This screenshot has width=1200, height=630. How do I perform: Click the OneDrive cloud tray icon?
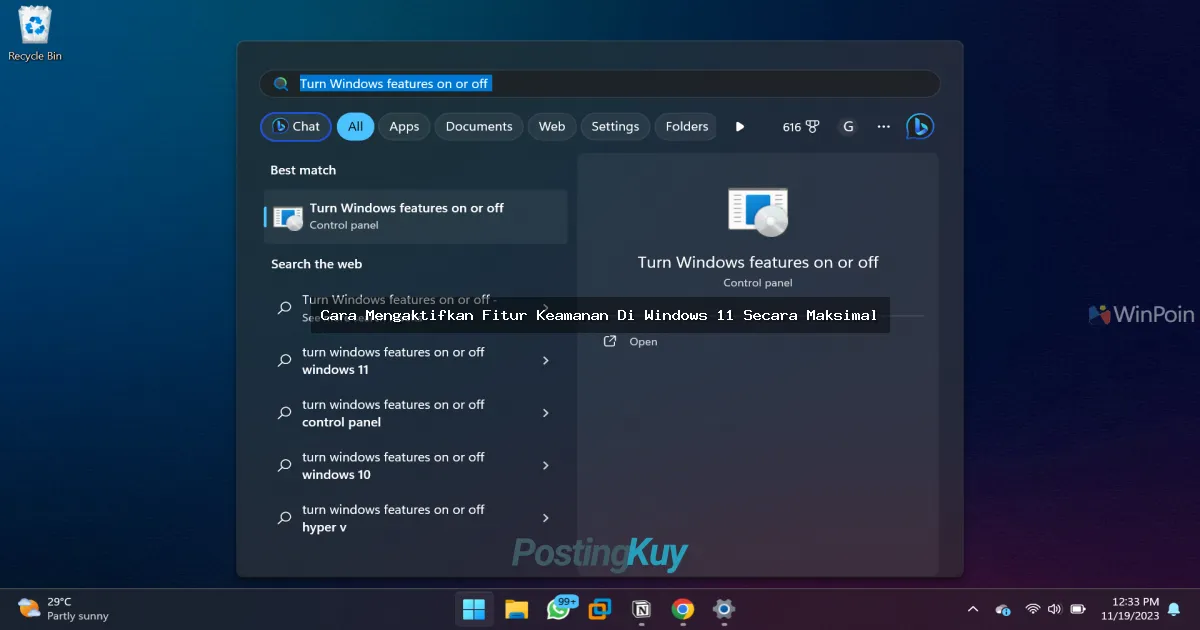(1003, 609)
